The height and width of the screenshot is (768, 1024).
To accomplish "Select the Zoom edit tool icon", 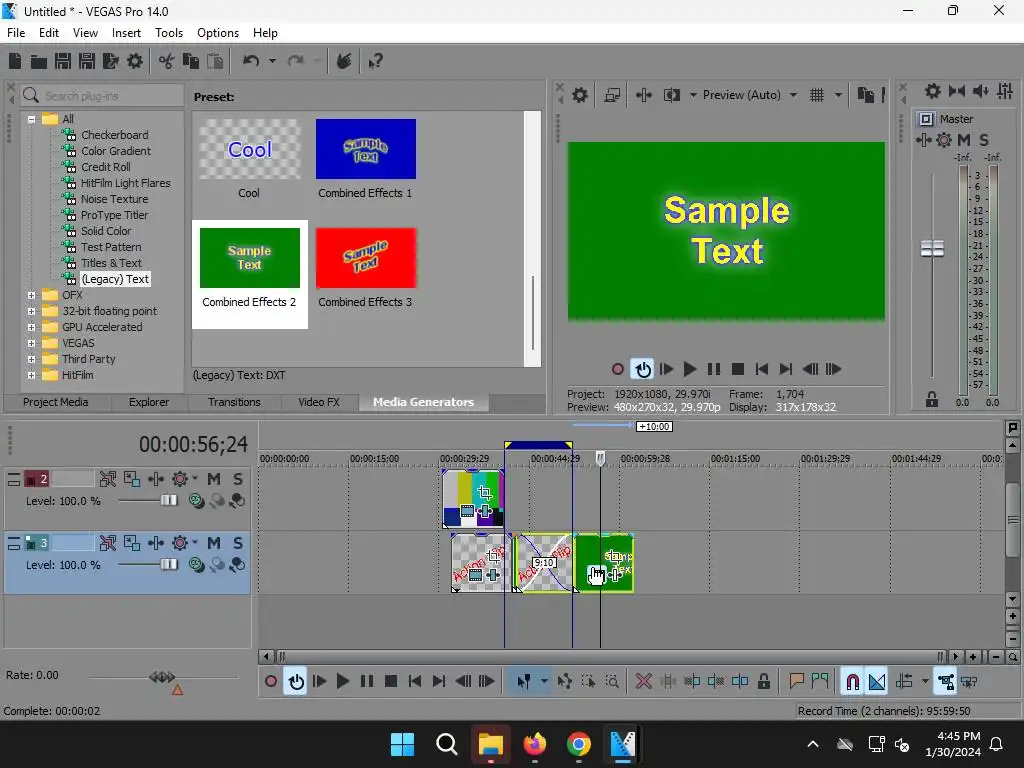I will pos(612,682).
